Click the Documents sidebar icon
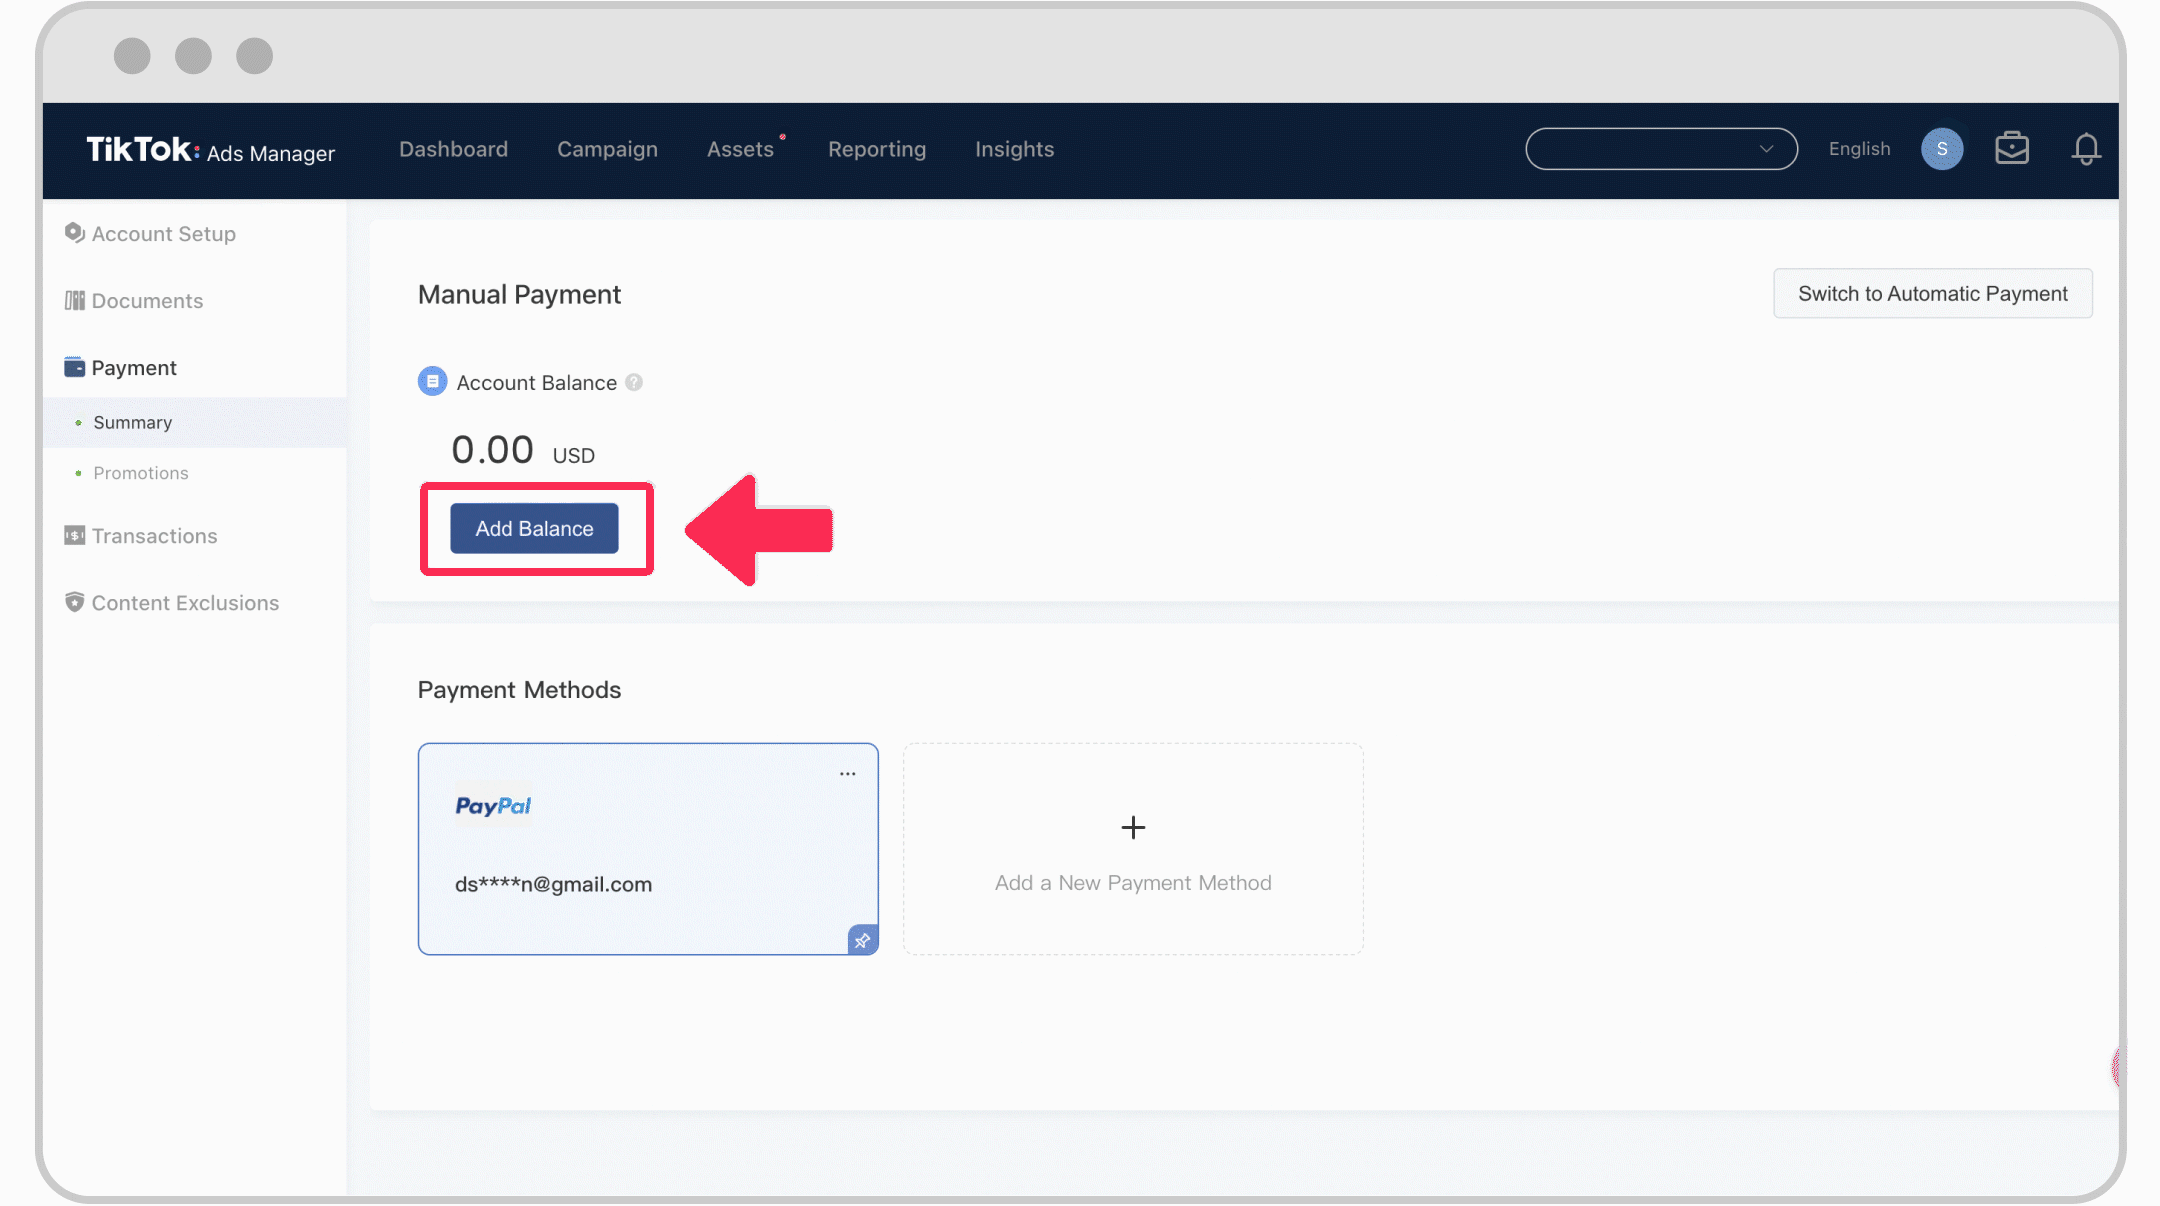Image resolution: width=2160 pixels, height=1206 pixels. coord(76,300)
